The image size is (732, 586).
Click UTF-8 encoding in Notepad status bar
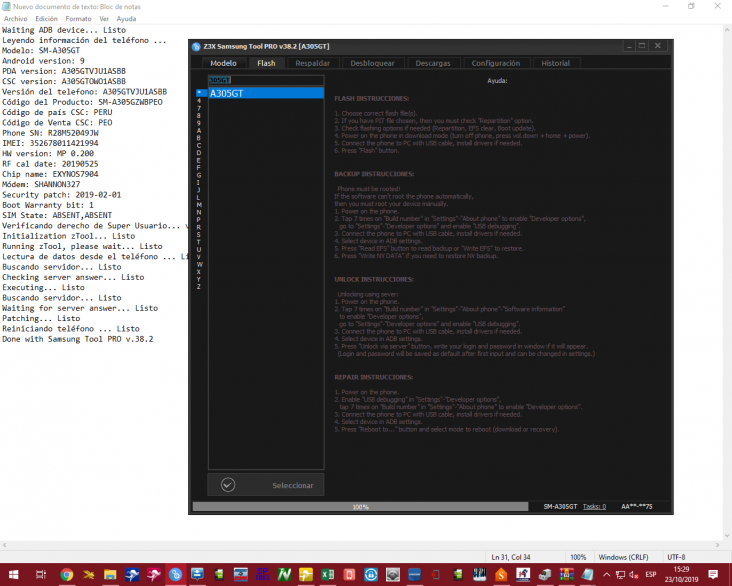pos(676,557)
